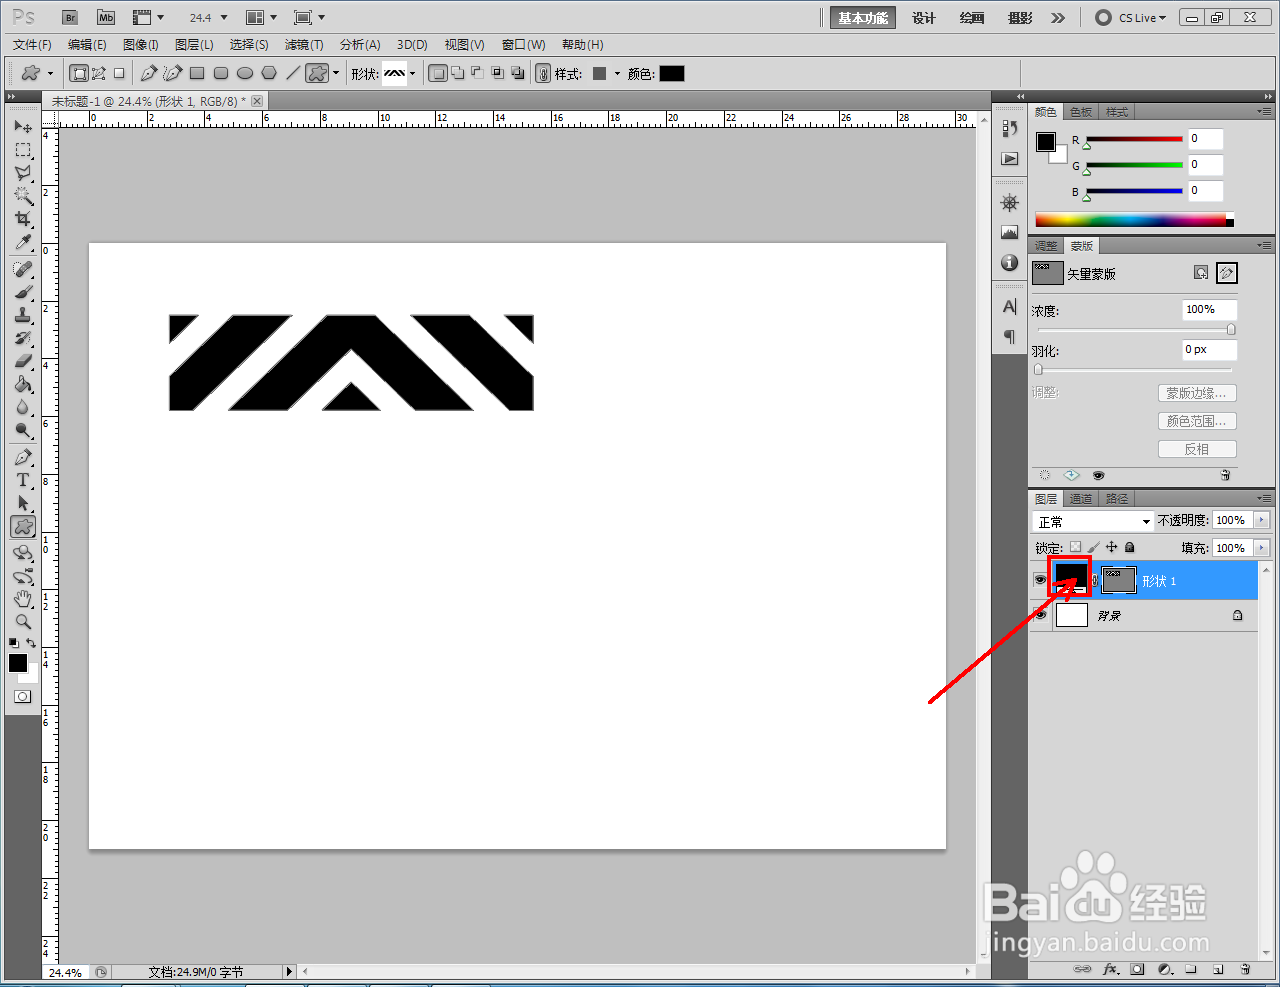Viewport: 1280px width, 987px height.
Task: Toggle Quick Mask mode icon
Action: (22, 697)
